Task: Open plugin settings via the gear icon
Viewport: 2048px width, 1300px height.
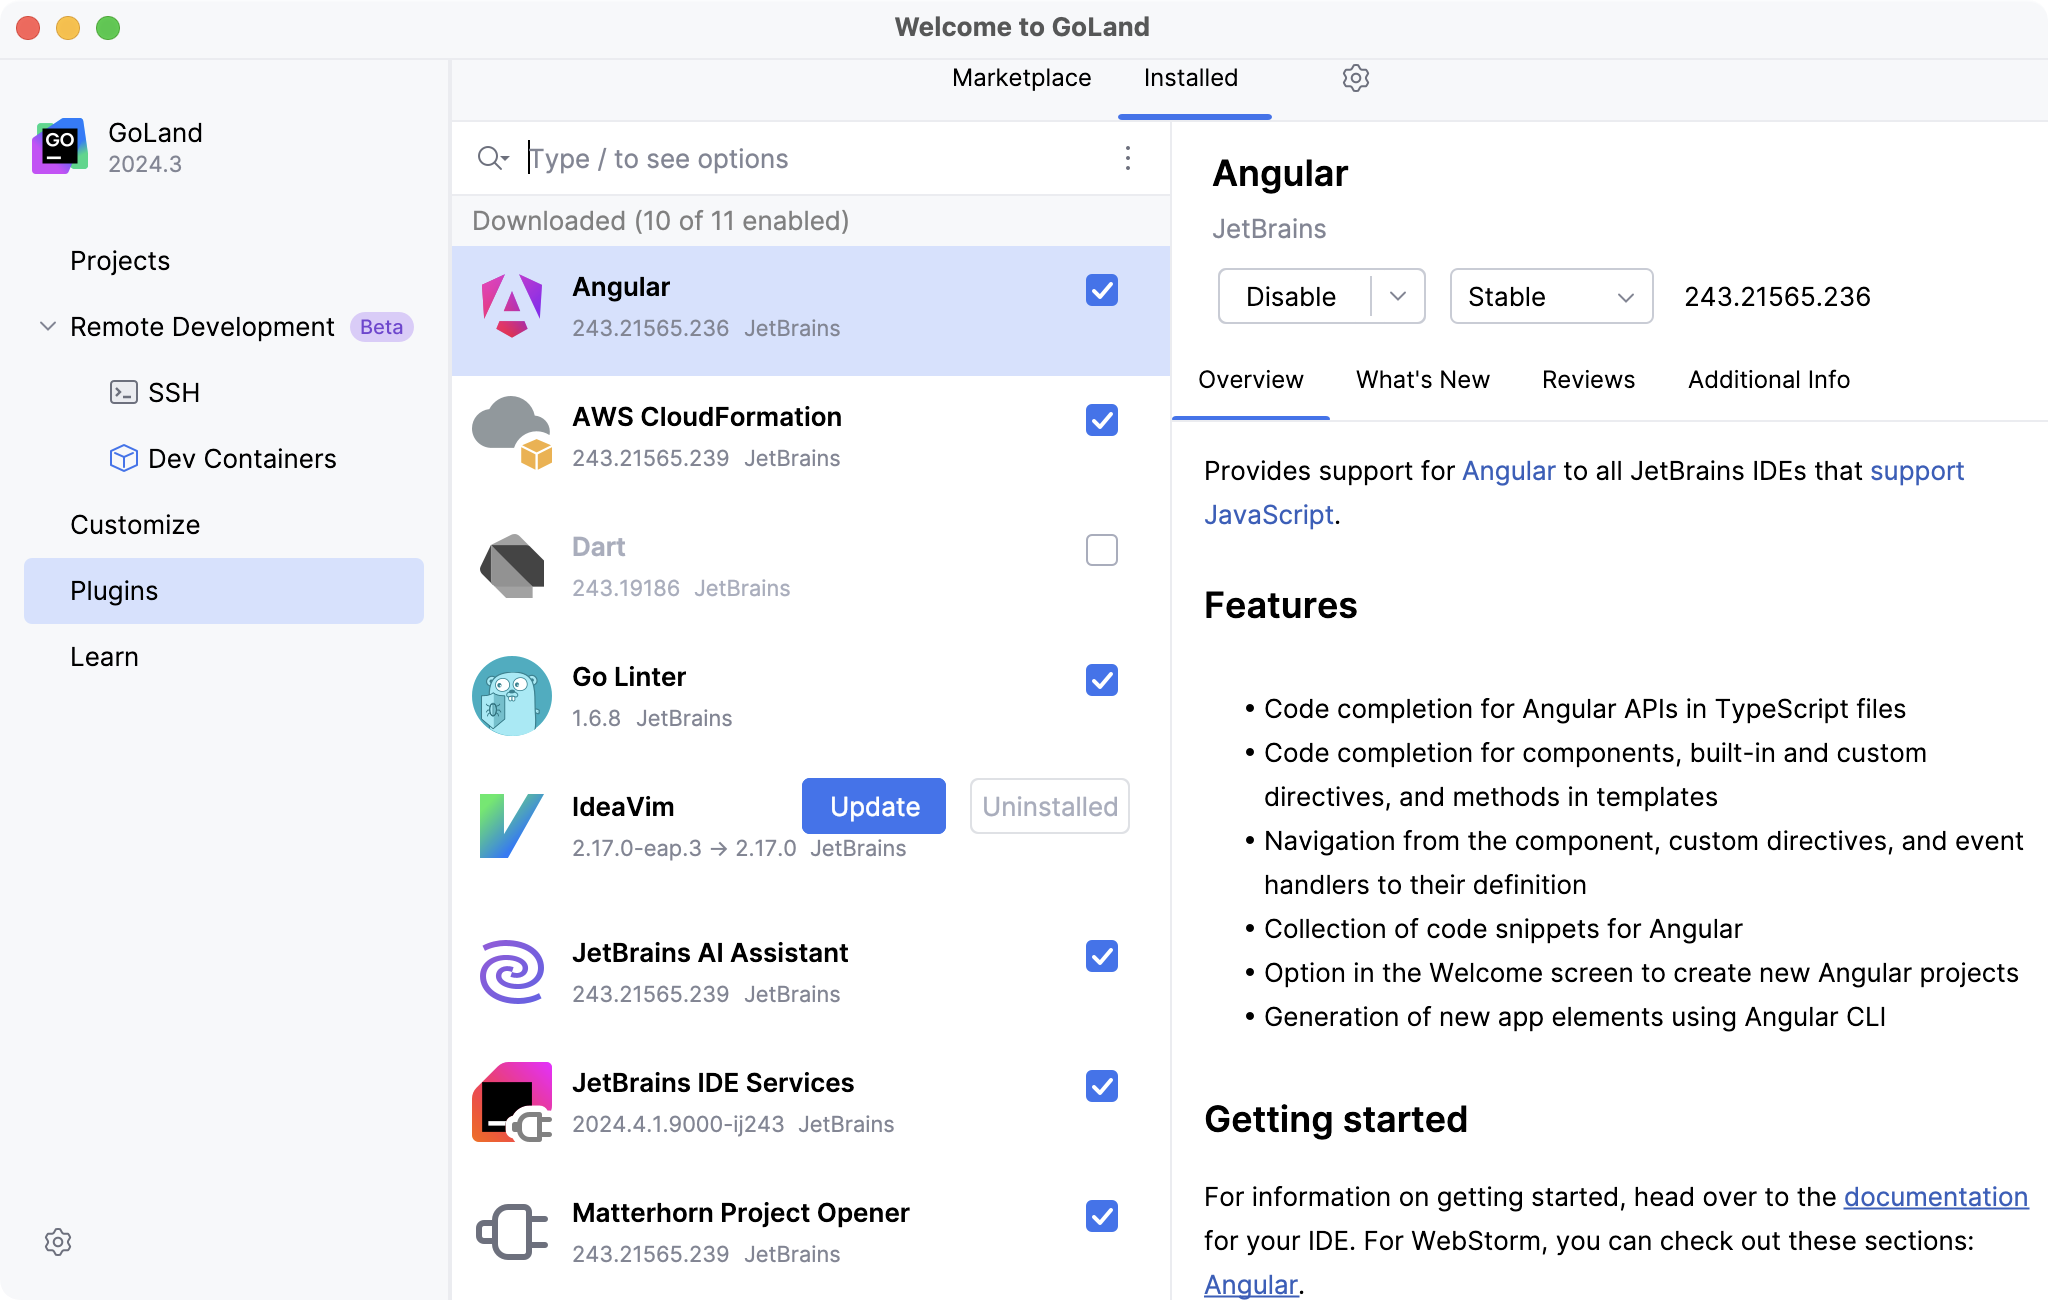Action: (x=1356, y=78)
